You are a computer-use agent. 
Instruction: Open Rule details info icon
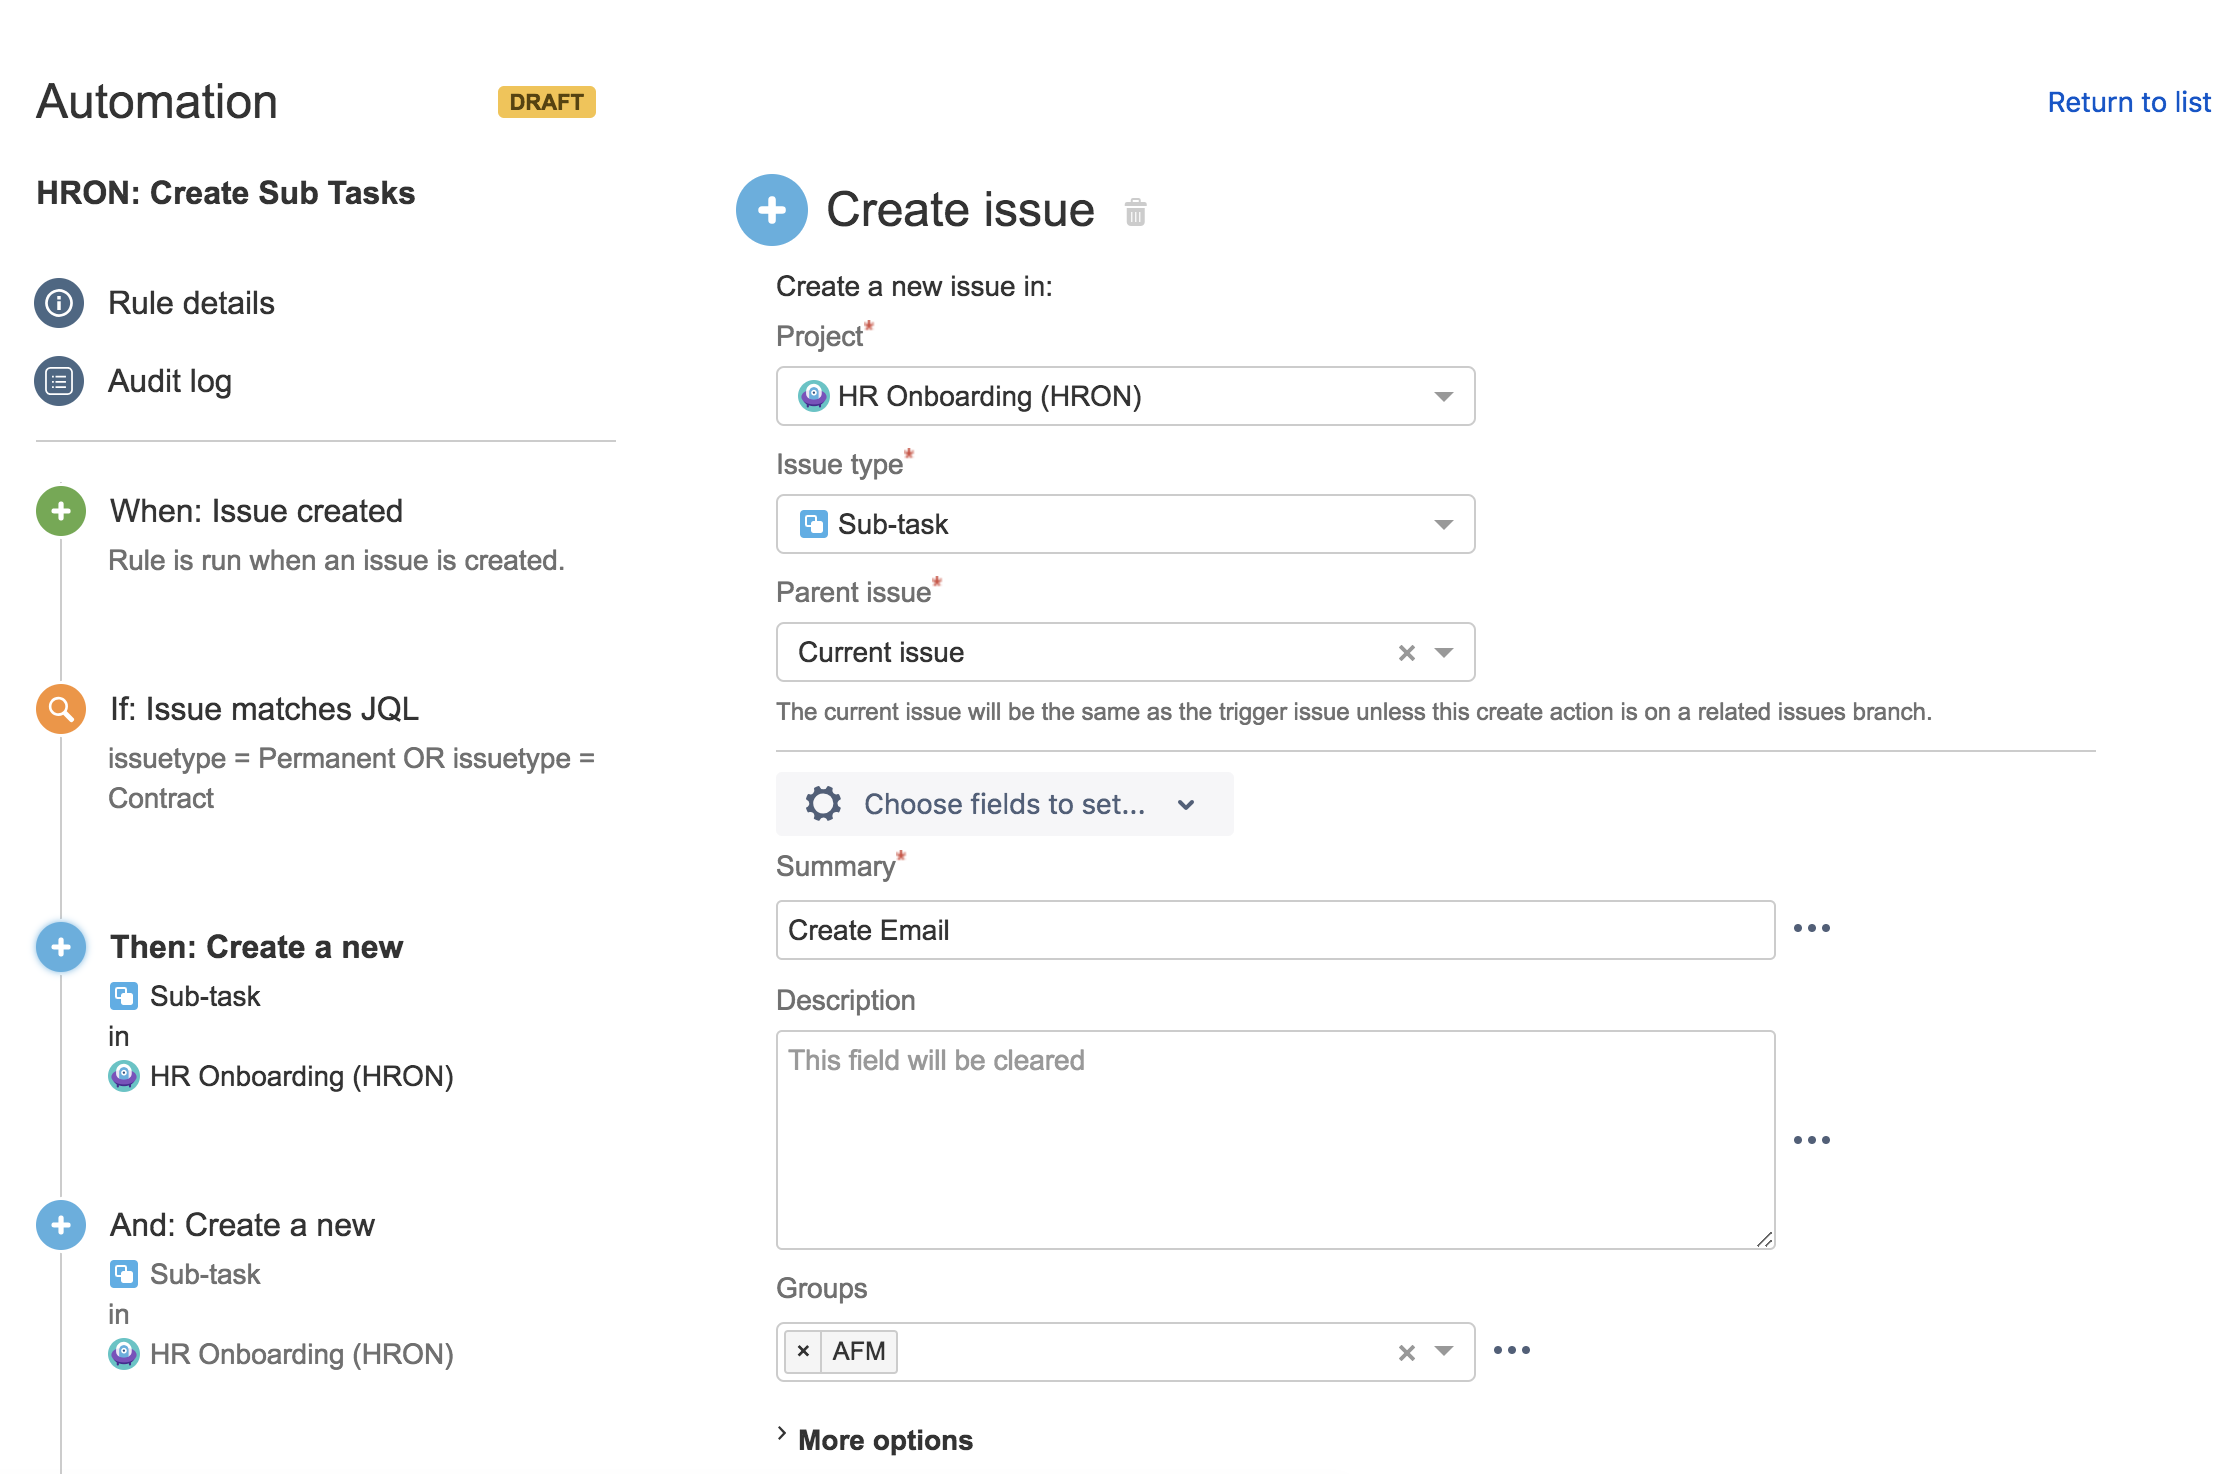point(59,303)
